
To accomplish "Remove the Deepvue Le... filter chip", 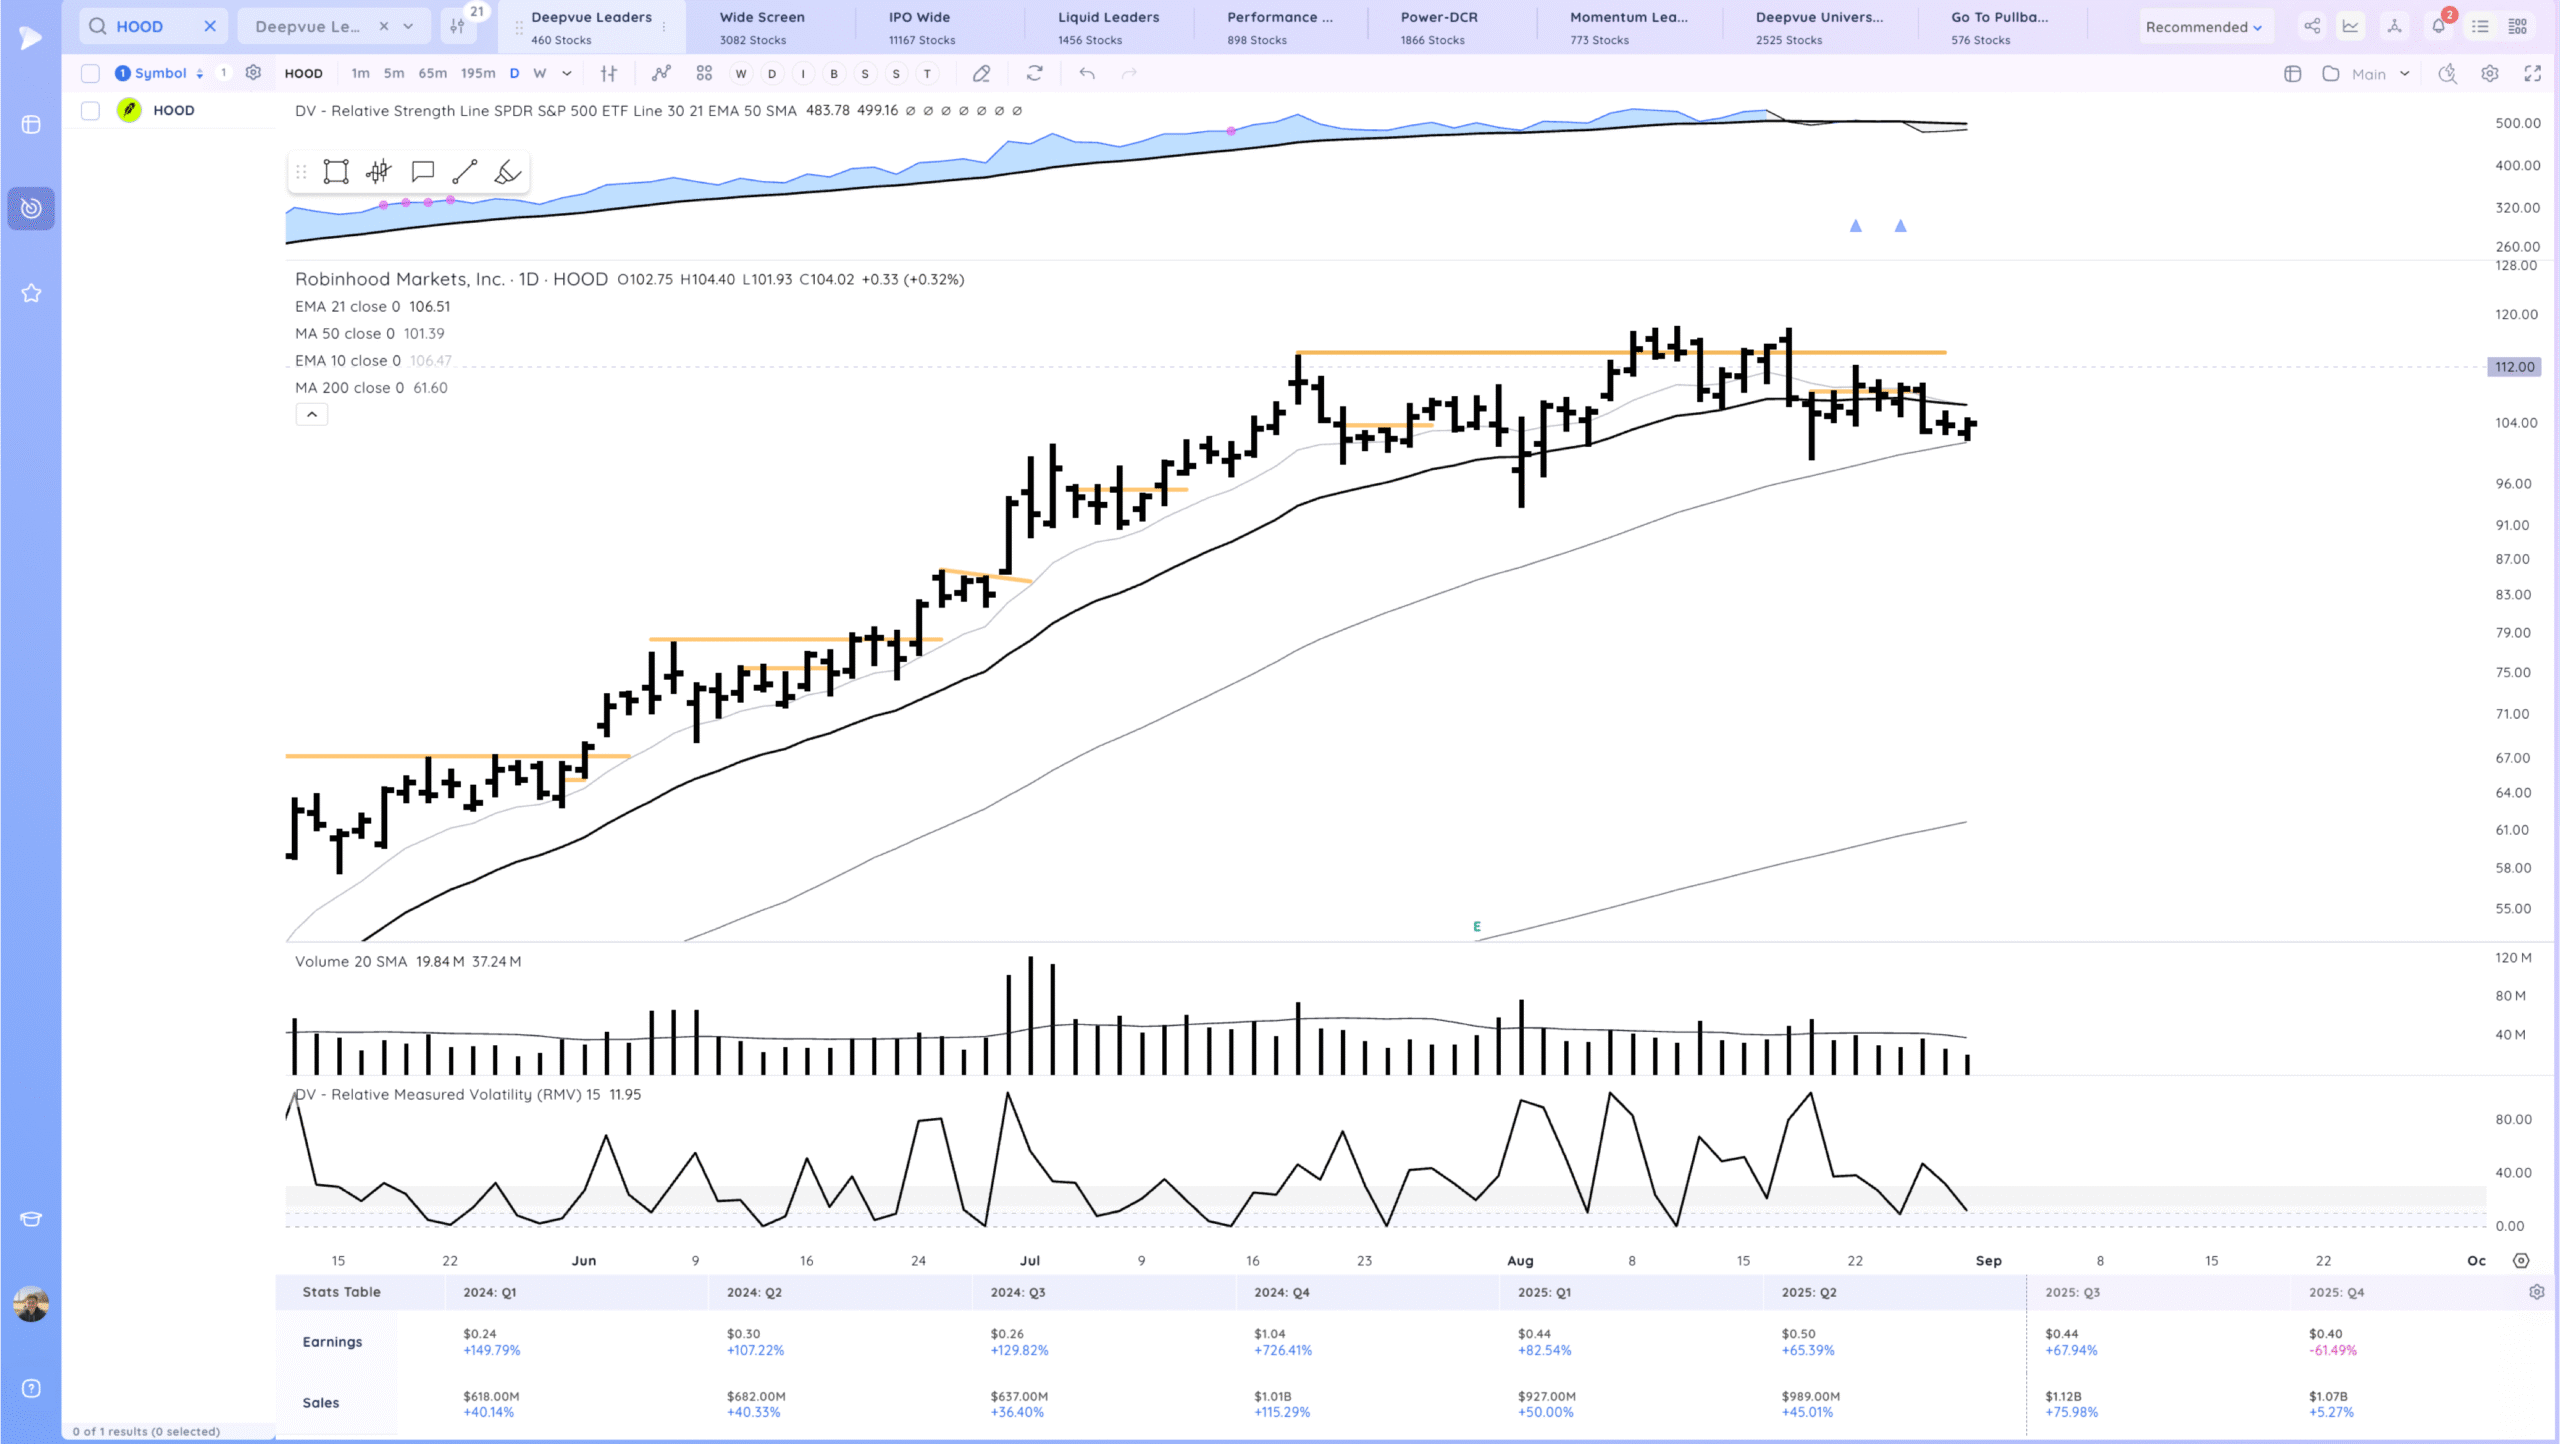I will [384, 26].
